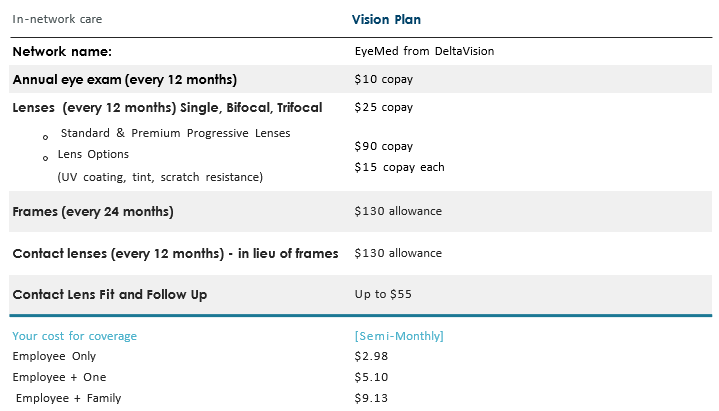Image resolution: width=719 pixels, height=411 pixels.
Task: Click the "Frames (every 24 months)" row label
Action: (93, 211)
